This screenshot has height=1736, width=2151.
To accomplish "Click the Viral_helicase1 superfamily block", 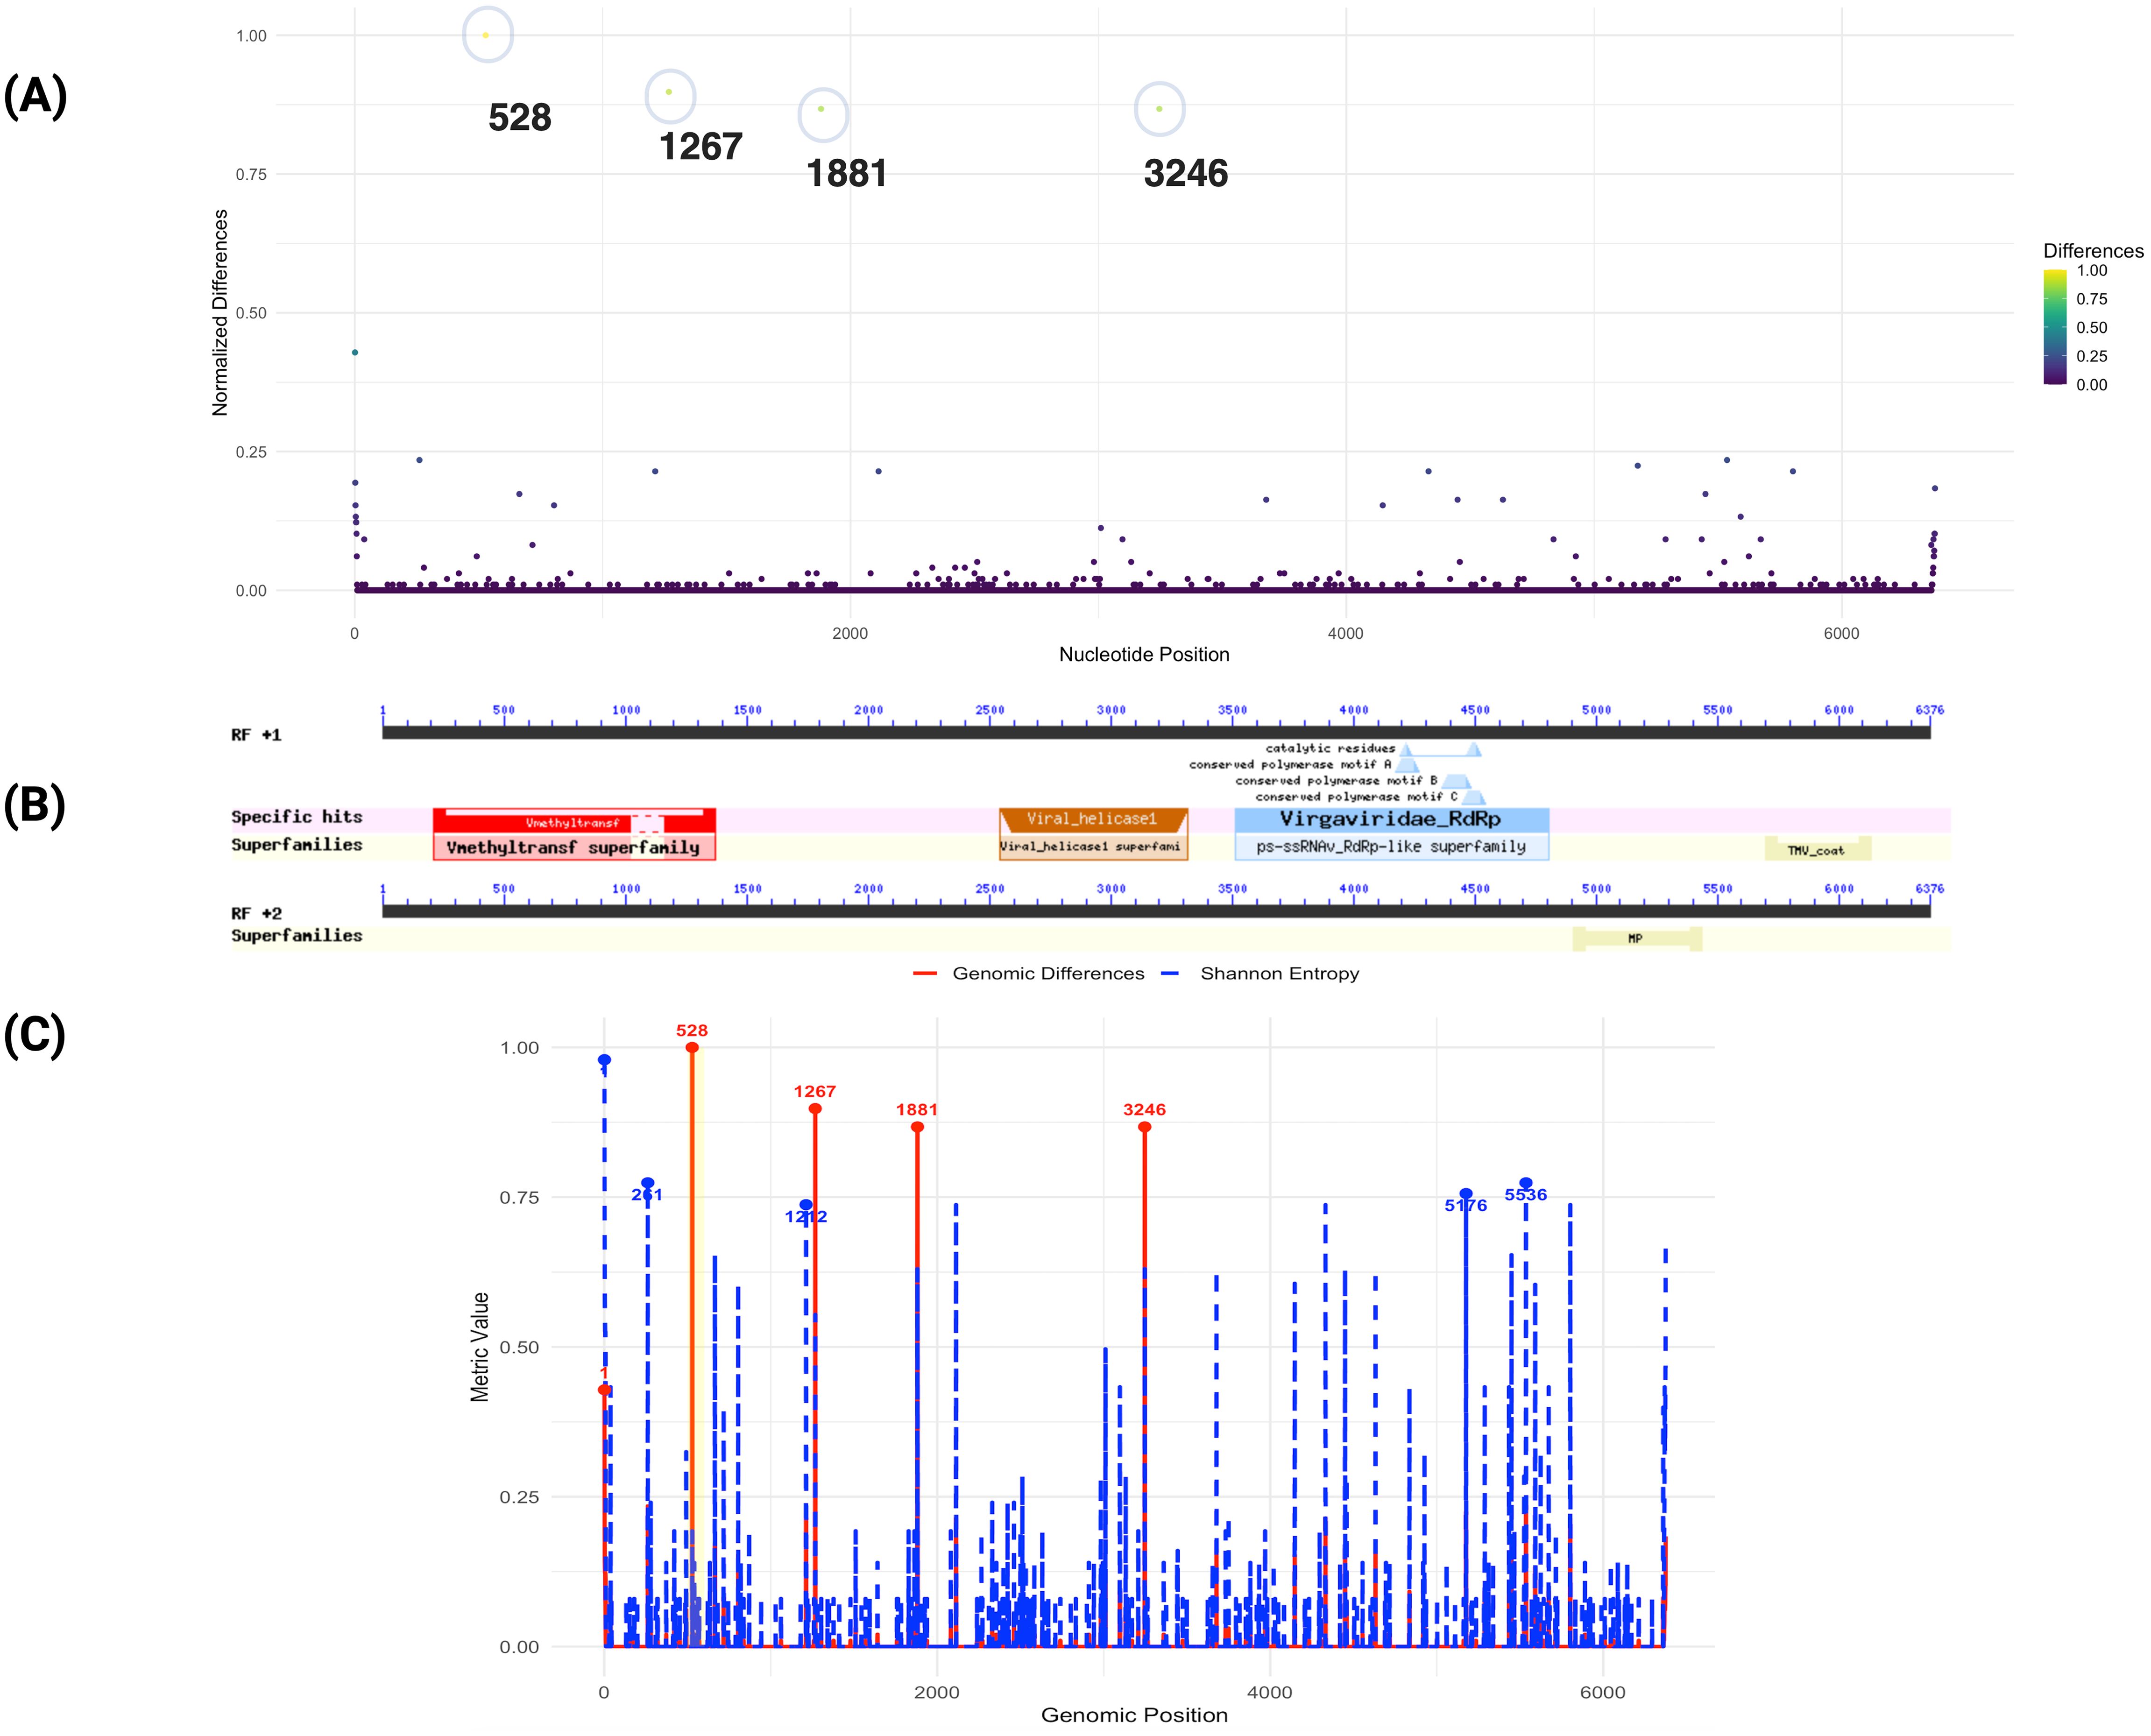I will pos(1093,847).
